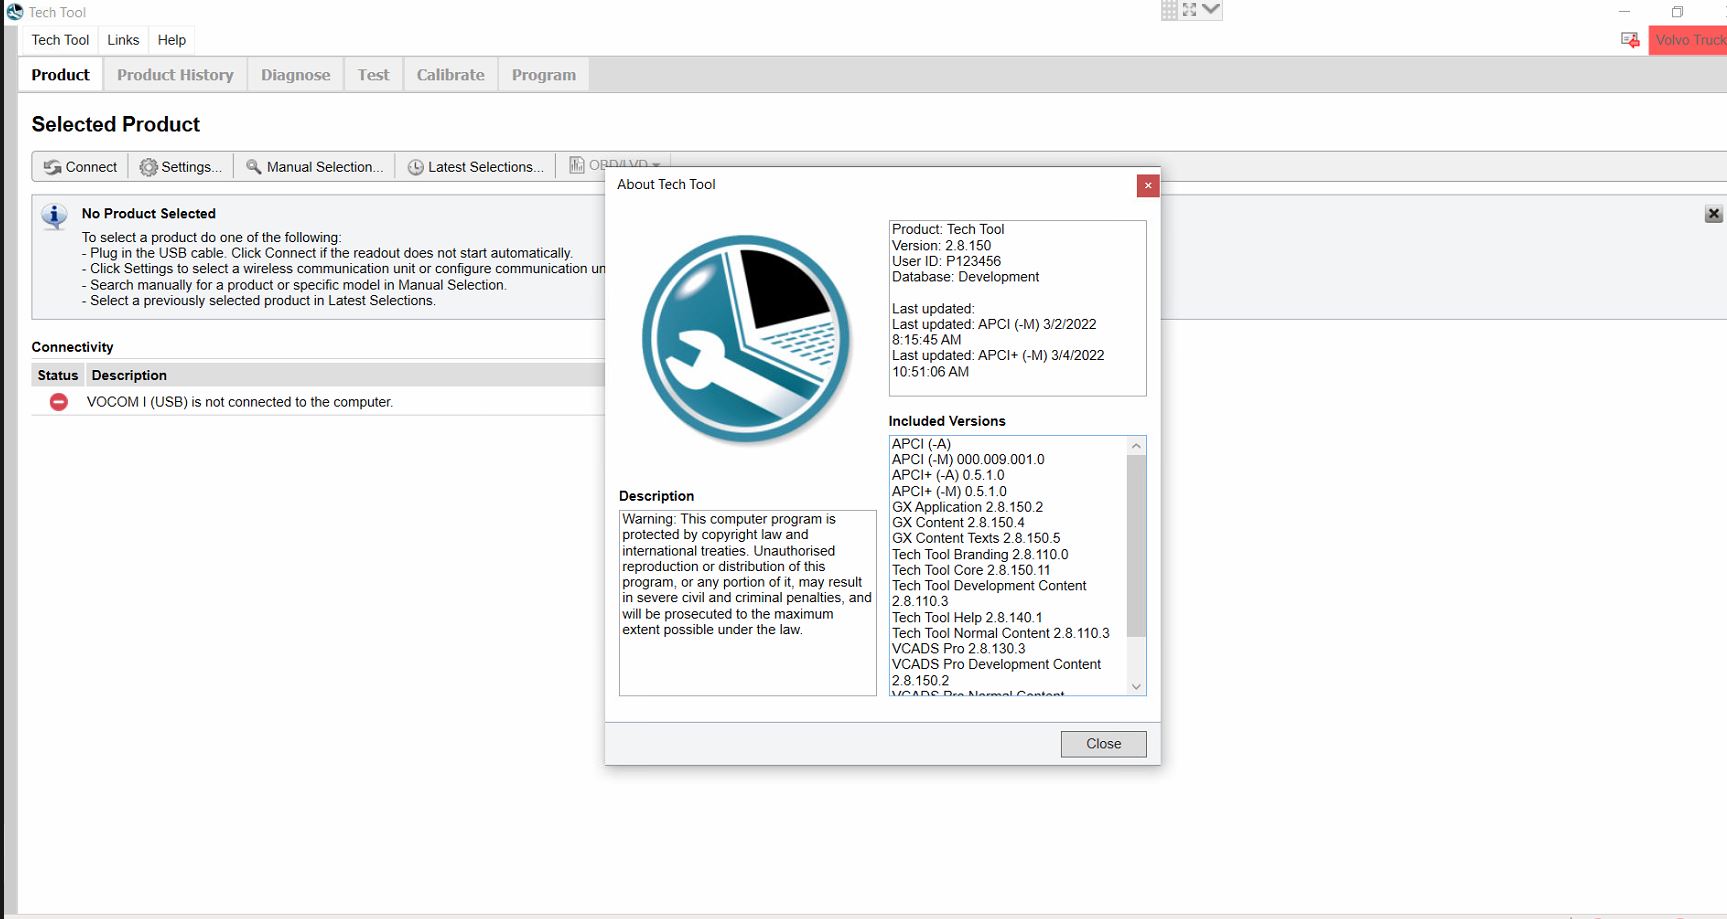Viewport: 1727px width, 919px height.
Task: Select the Product tab
Action: pos(60,75)
